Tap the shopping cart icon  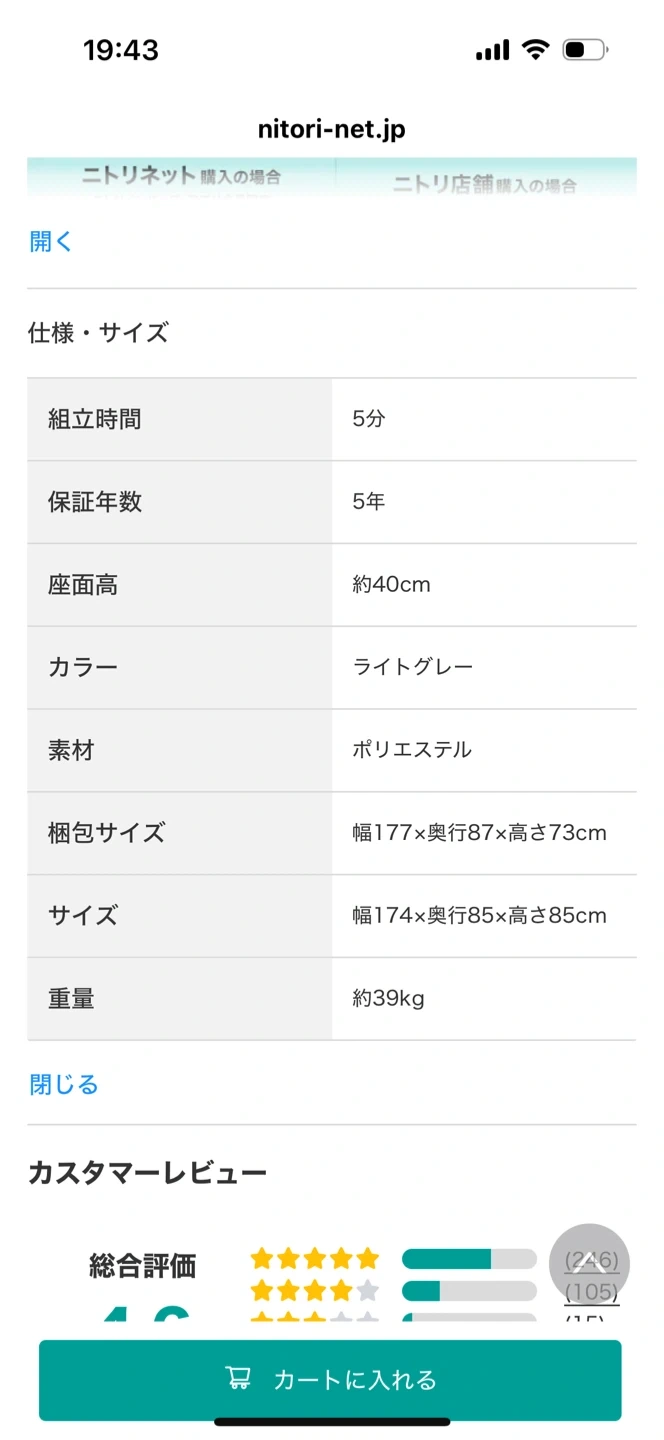tap(238, 1379)
